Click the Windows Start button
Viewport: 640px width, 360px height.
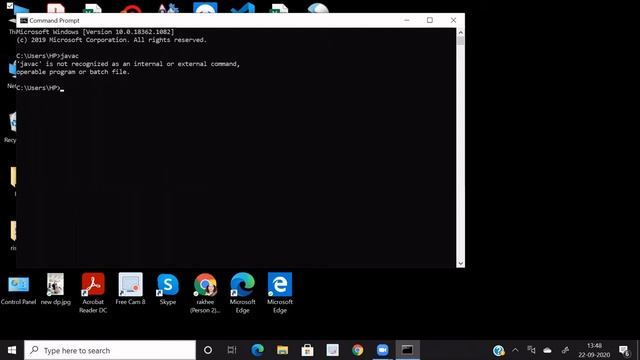(12, 350)
